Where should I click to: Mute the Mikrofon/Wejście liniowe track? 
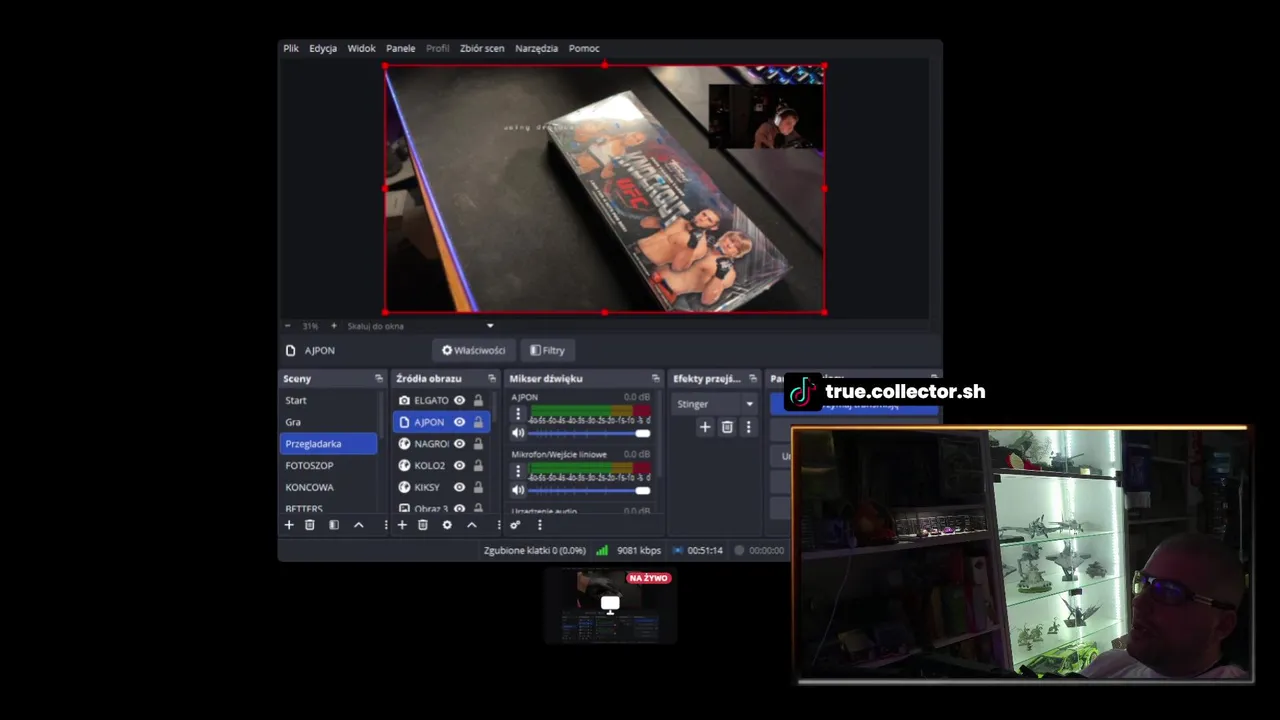[x=518, y=490]
